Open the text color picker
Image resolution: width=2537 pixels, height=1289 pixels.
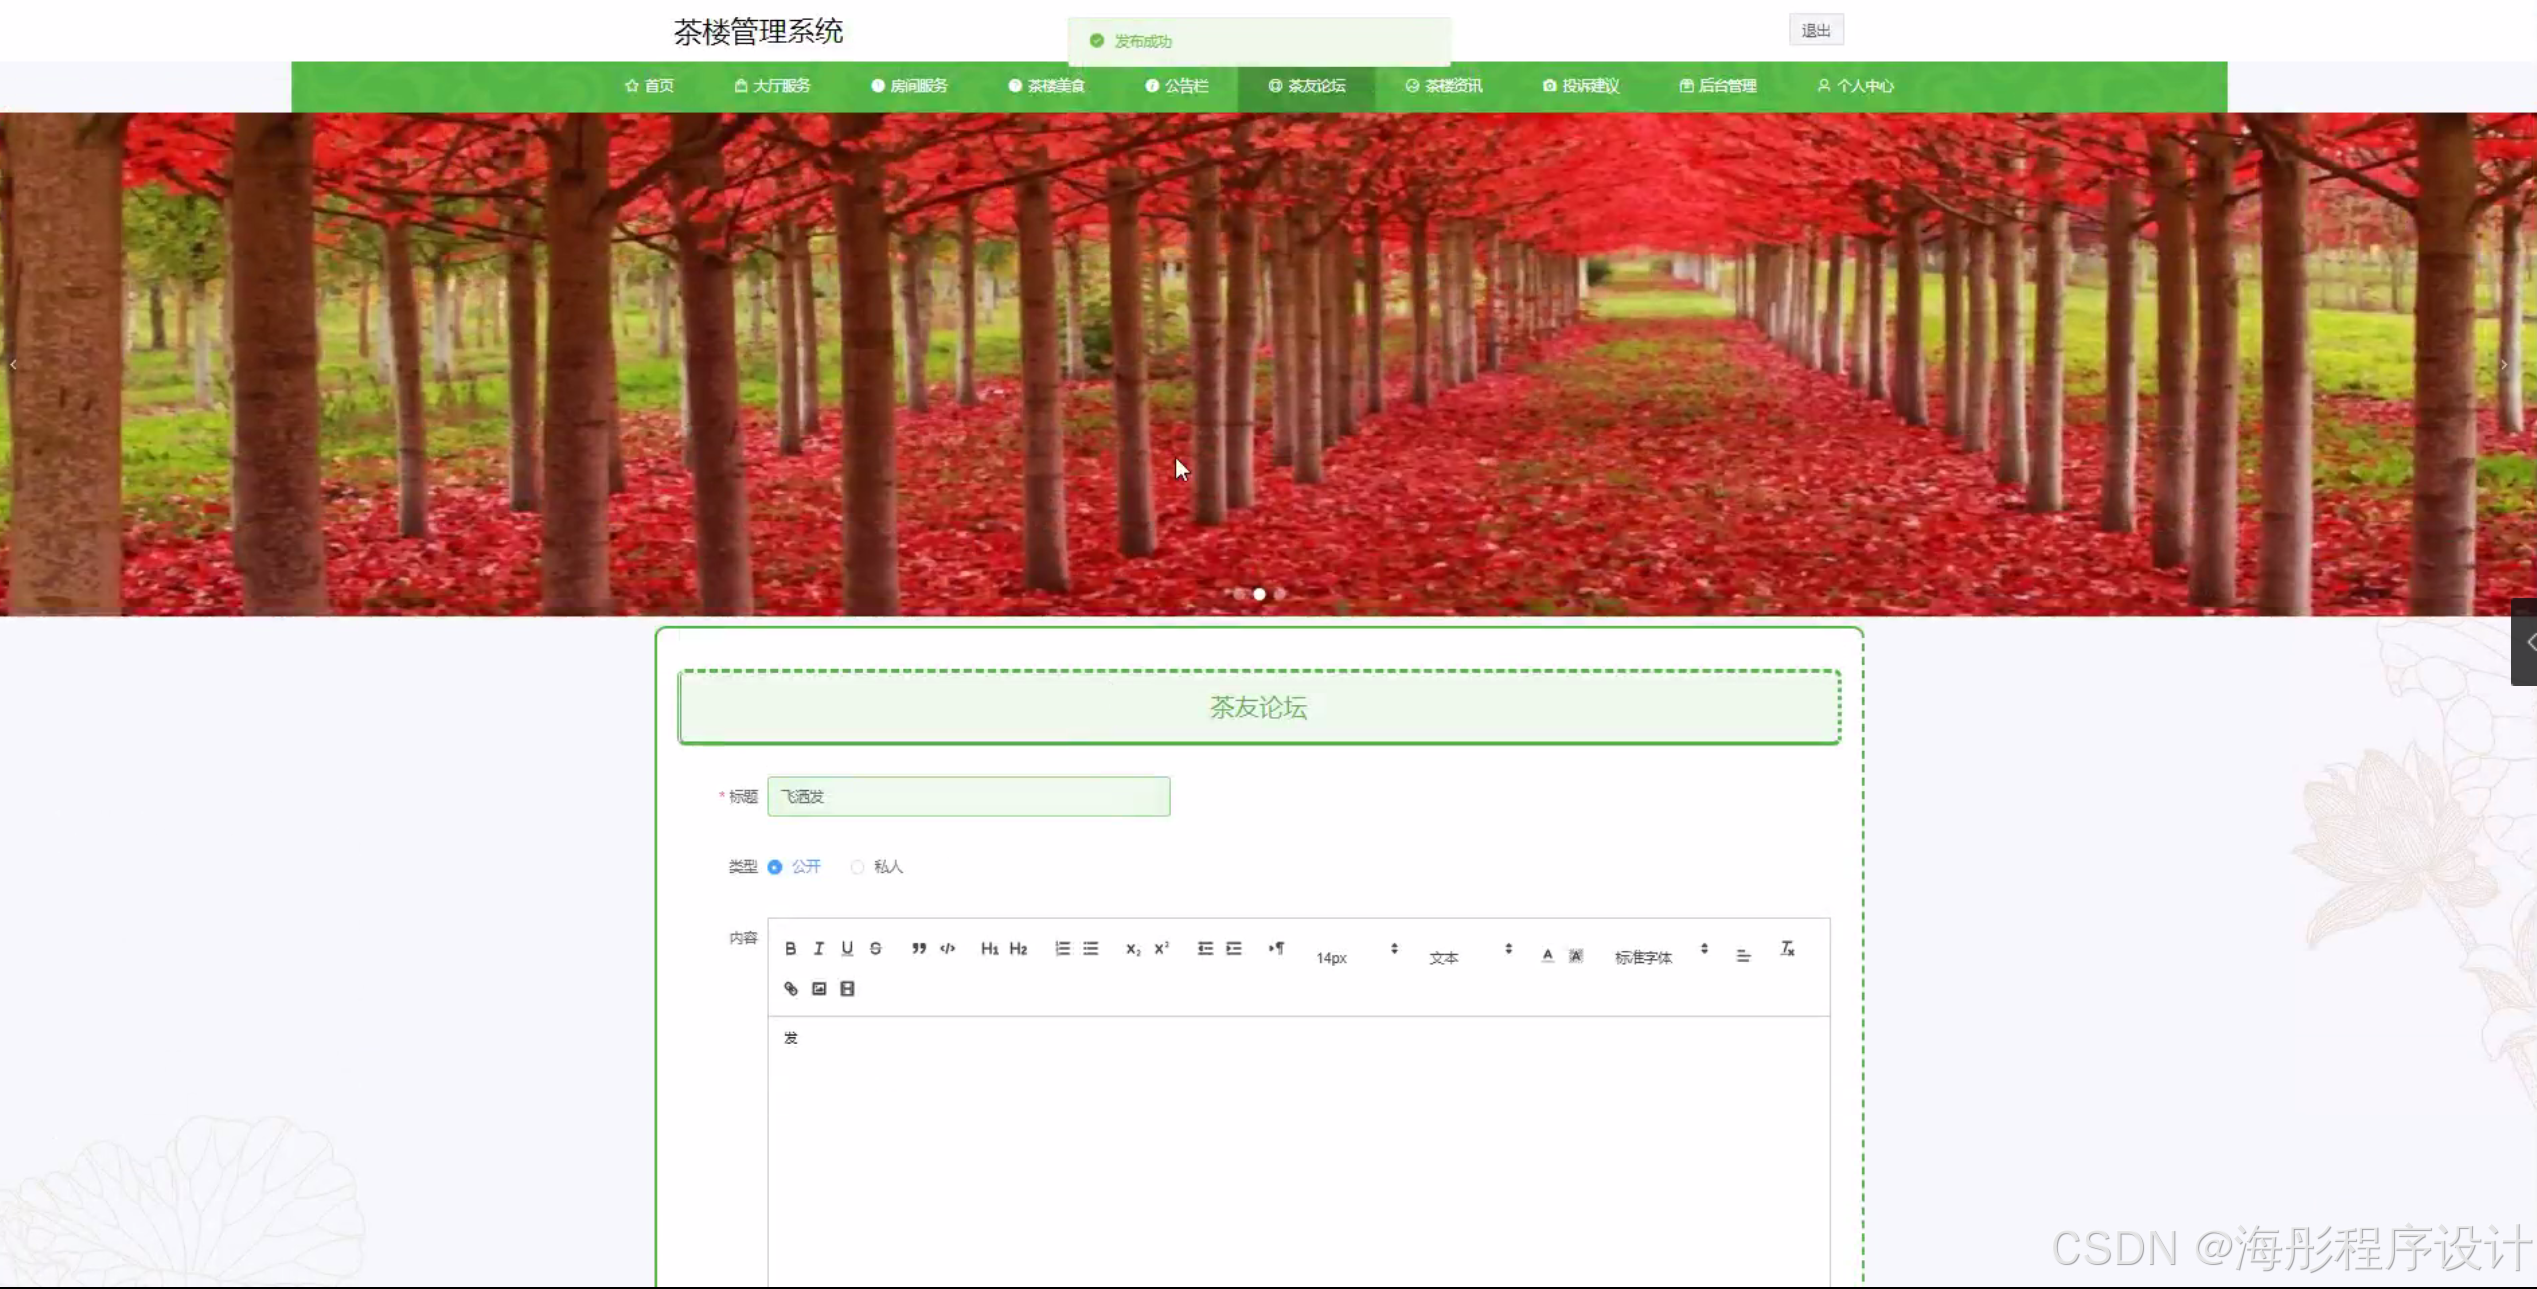1547,956
